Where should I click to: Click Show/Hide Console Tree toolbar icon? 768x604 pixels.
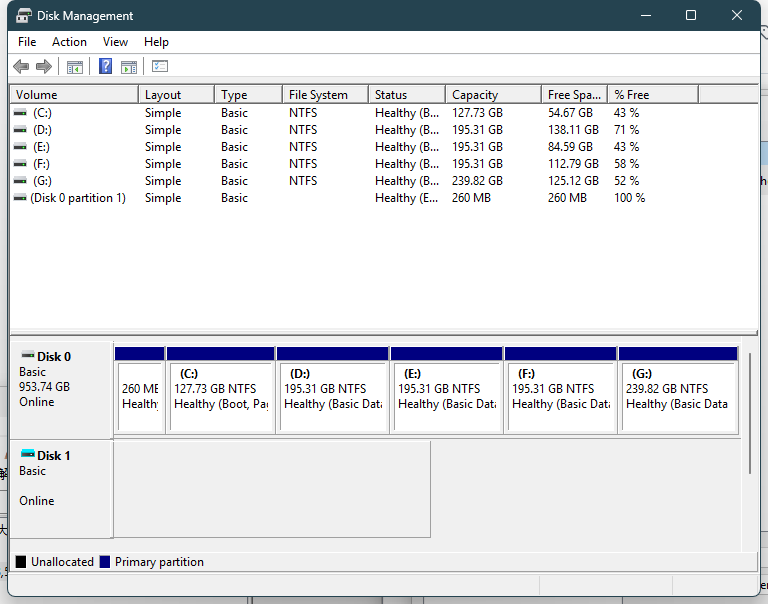75,67
